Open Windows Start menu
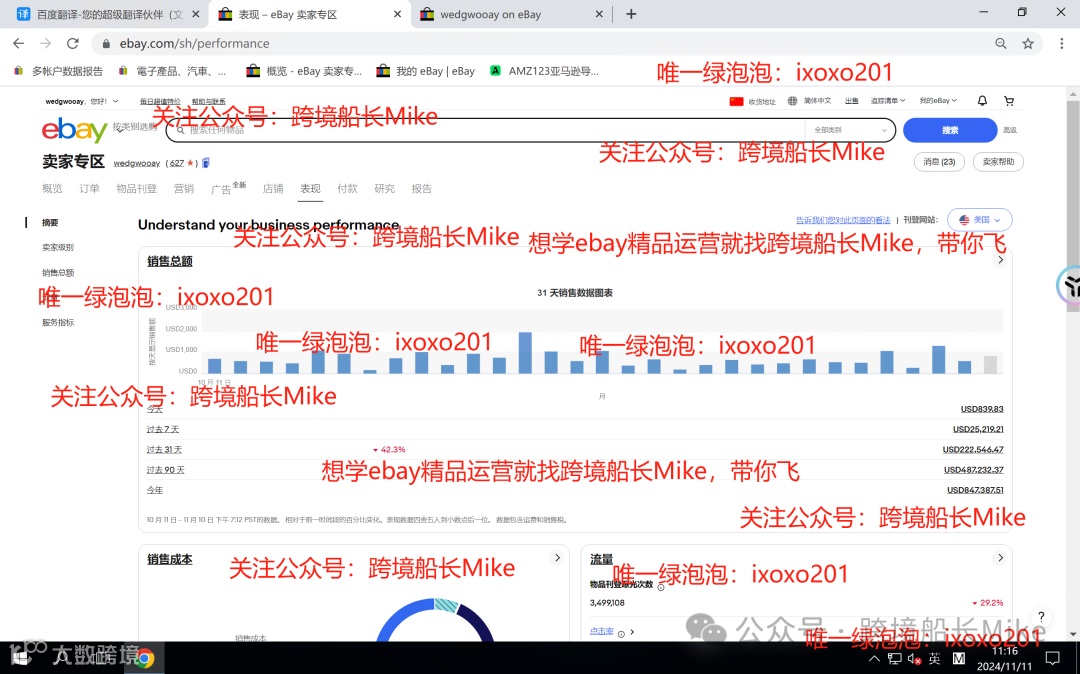The width and height of the screenshot is (1080, 674). [x=19, y=658]
